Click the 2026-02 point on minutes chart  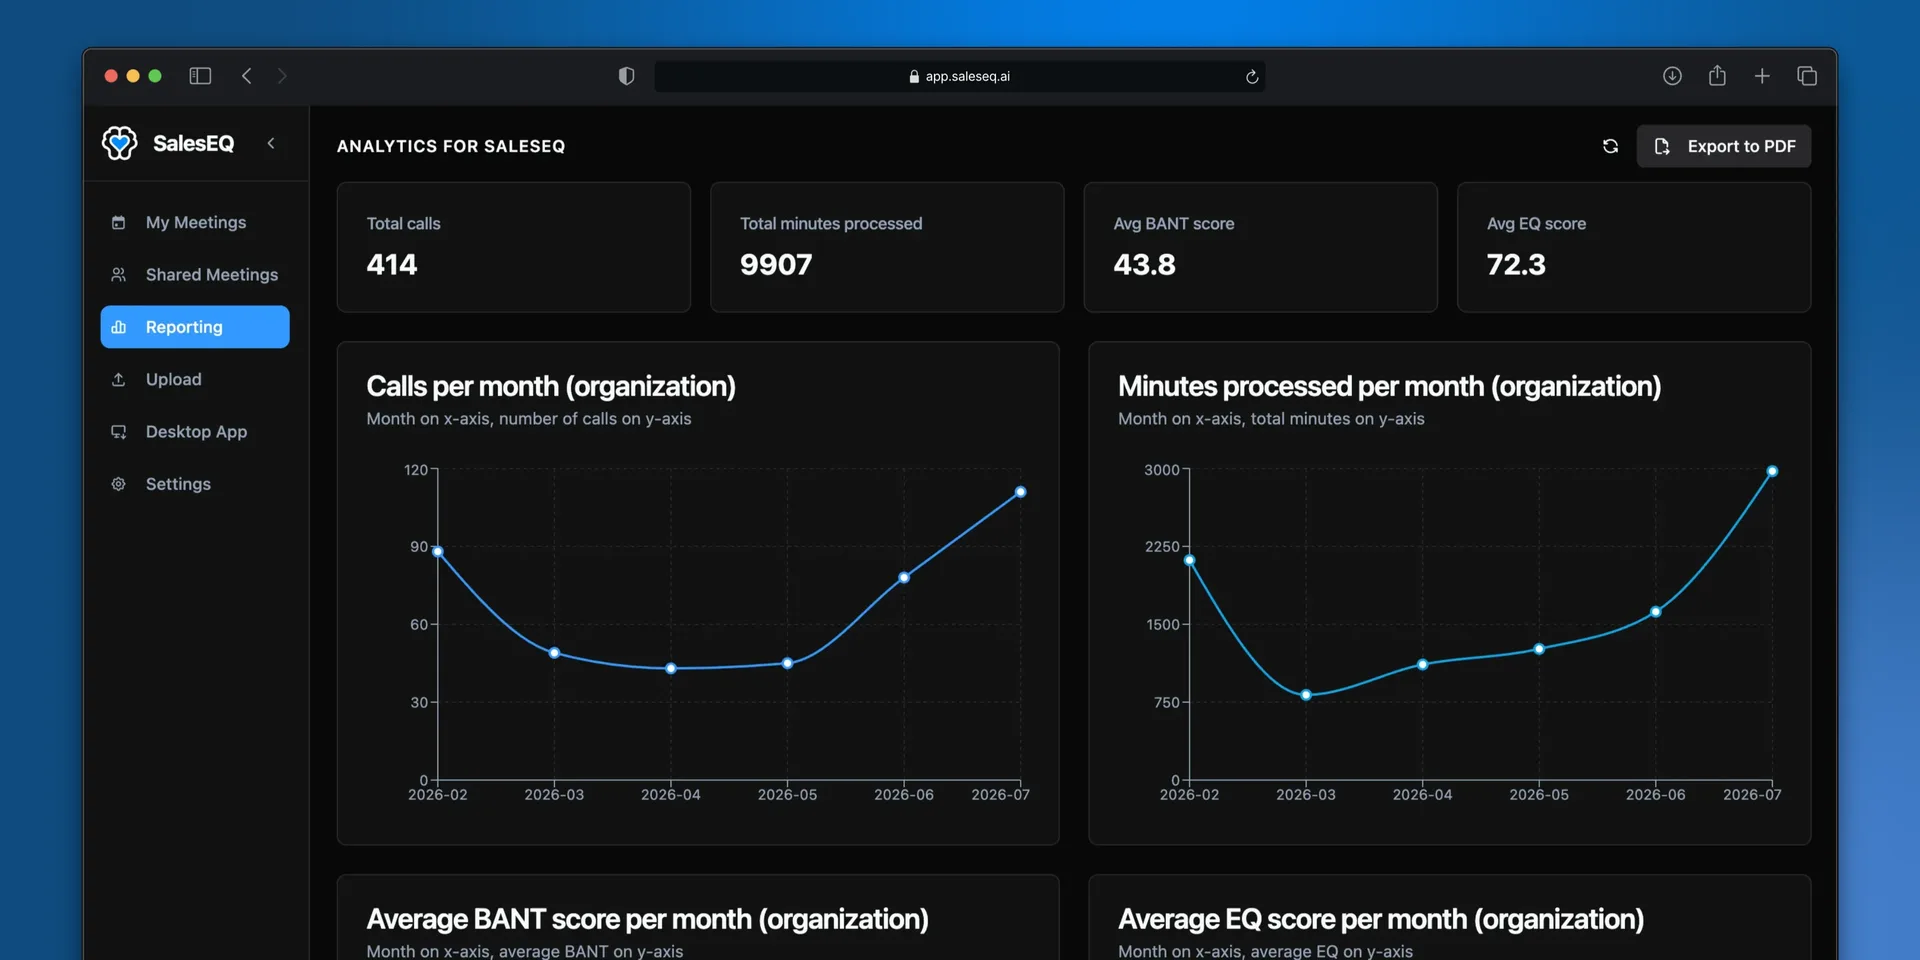(1189, 560)
